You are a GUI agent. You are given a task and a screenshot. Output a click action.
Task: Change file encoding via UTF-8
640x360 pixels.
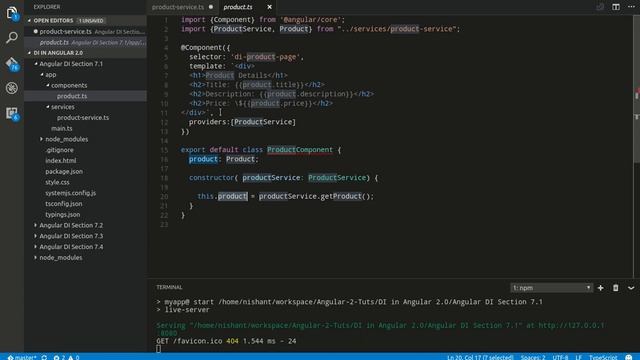tap(560, 357)
